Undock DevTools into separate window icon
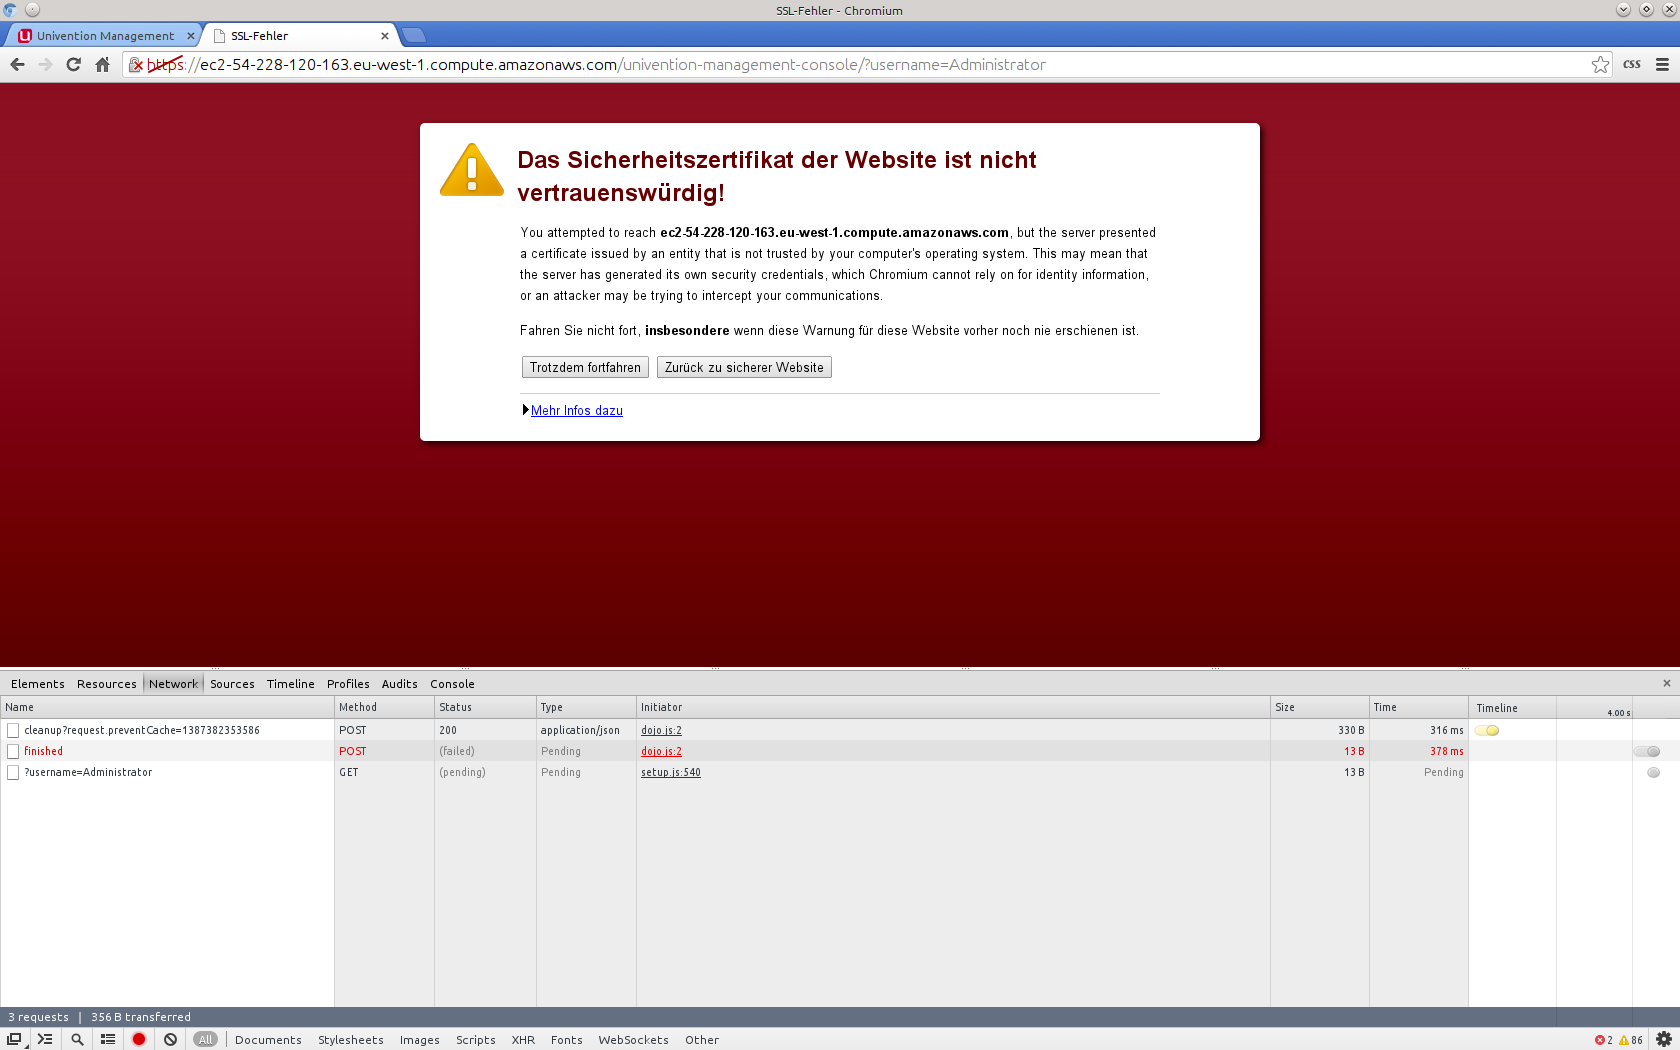Screen dimensions: 1680x1050 14,1039
